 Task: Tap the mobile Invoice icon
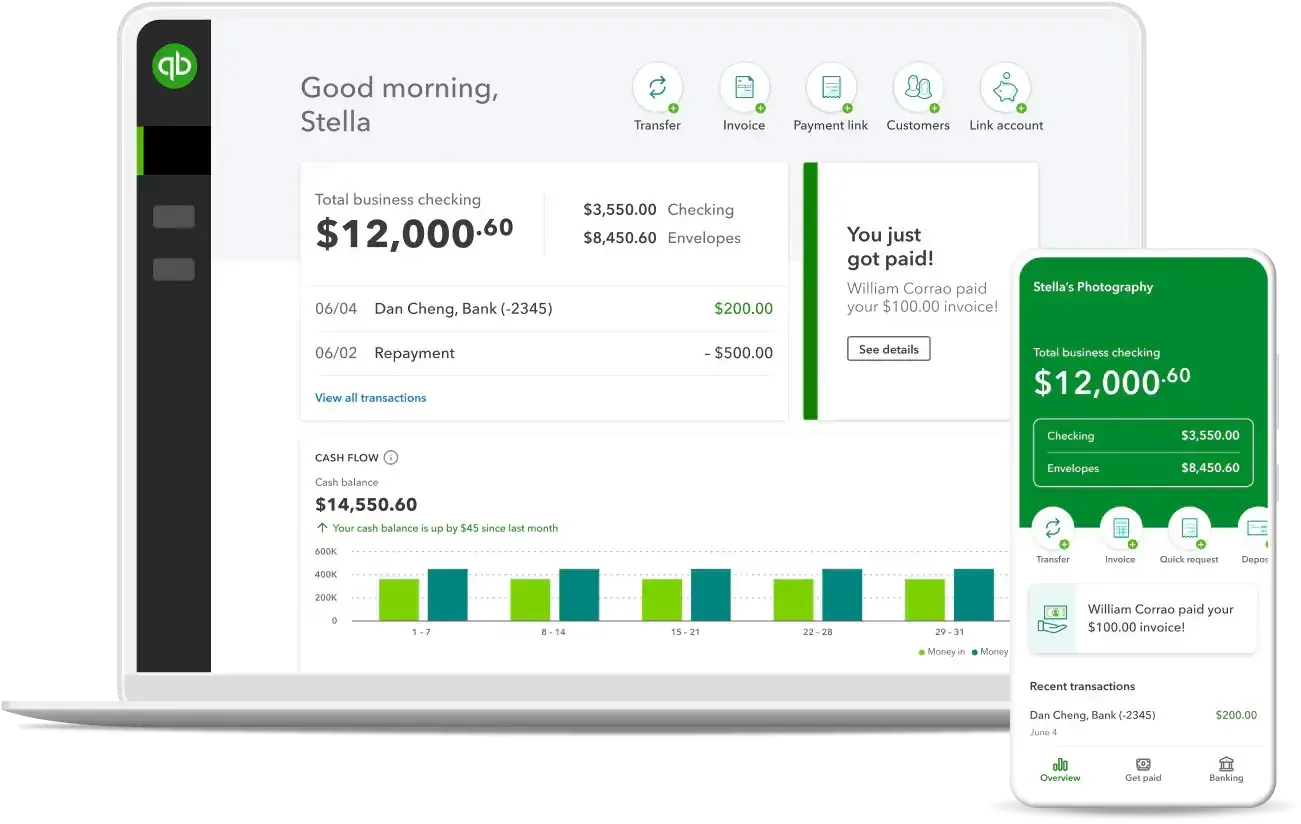(x=1120, y=529)
